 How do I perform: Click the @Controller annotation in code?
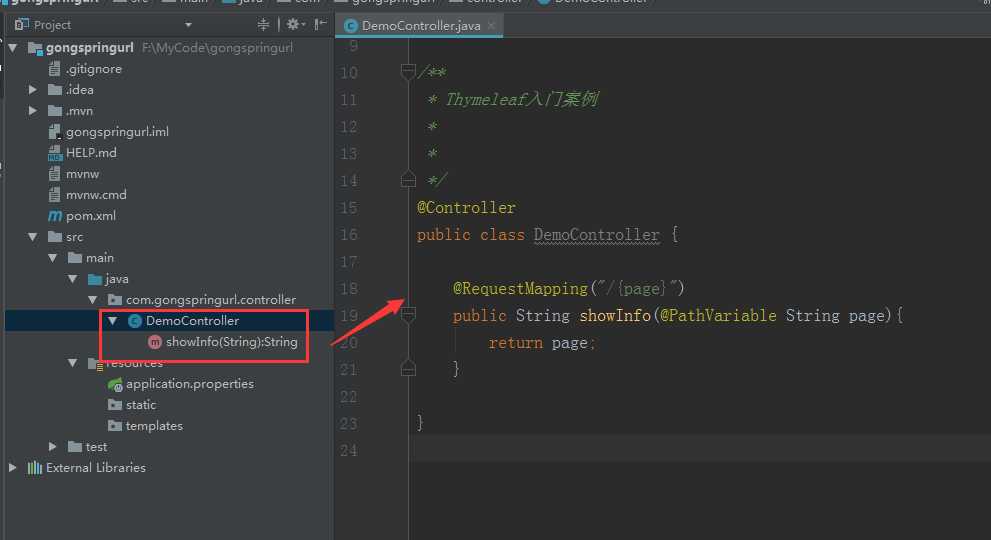click(466, 208)
